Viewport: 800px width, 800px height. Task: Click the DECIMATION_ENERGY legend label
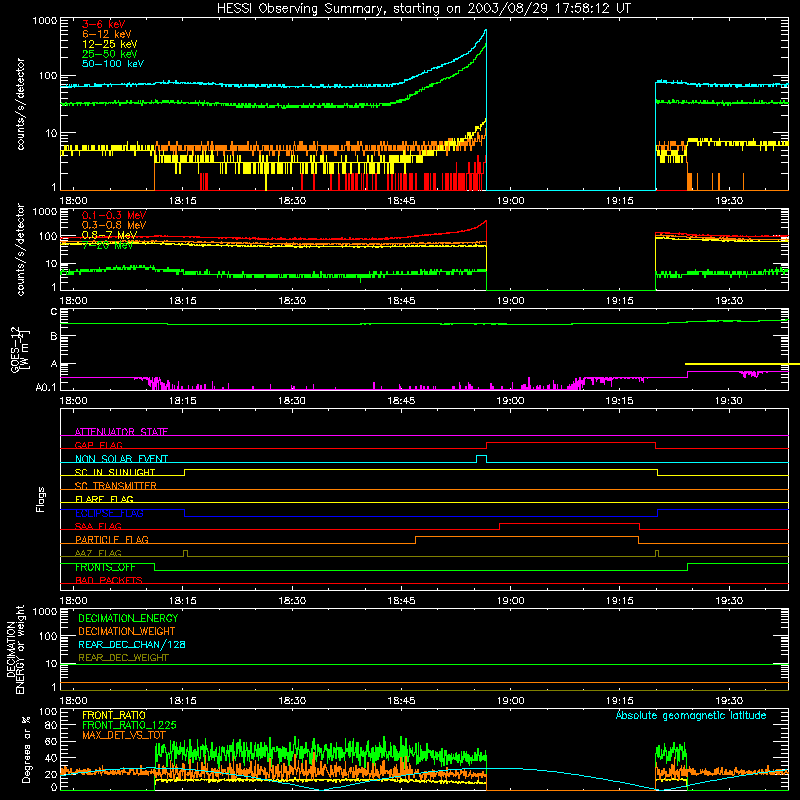click(x=128, y=618)
